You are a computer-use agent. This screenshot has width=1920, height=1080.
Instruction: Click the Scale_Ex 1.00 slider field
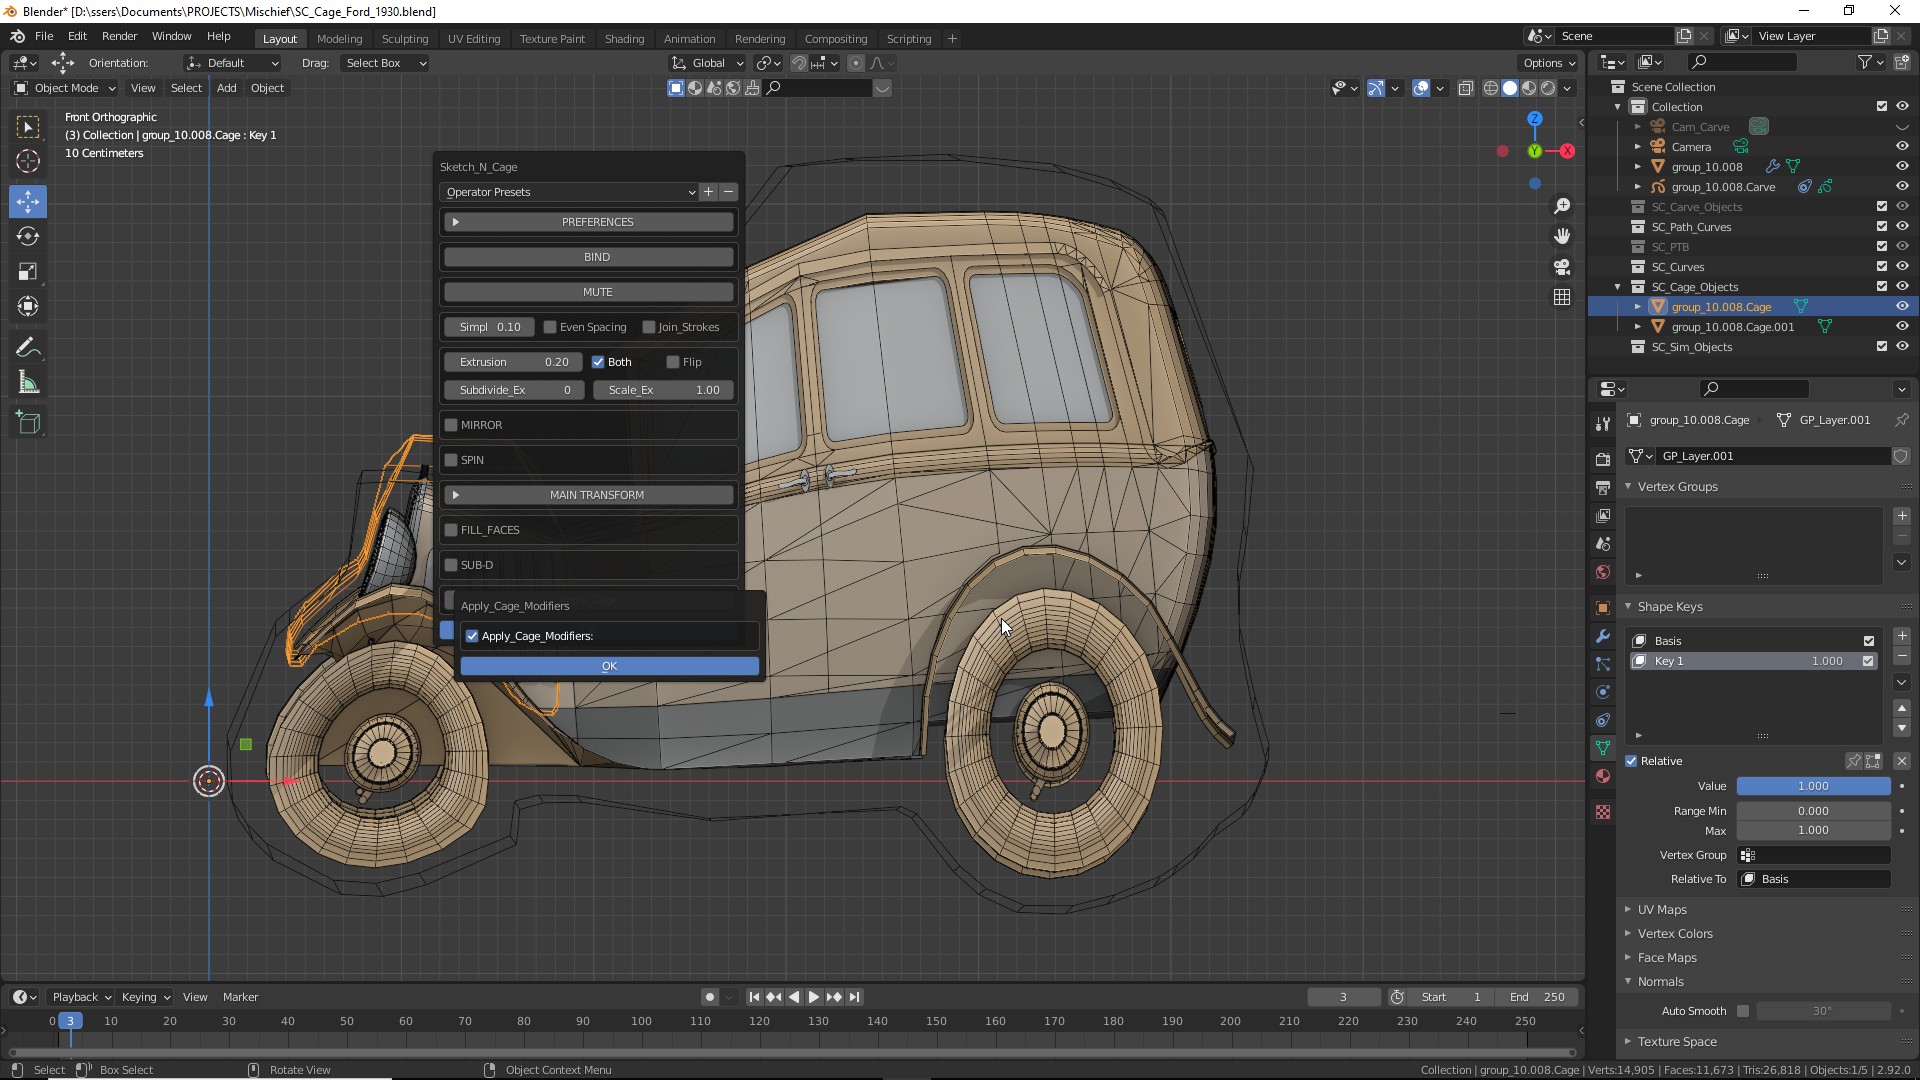pyautogui.click(x=663, y=390)
